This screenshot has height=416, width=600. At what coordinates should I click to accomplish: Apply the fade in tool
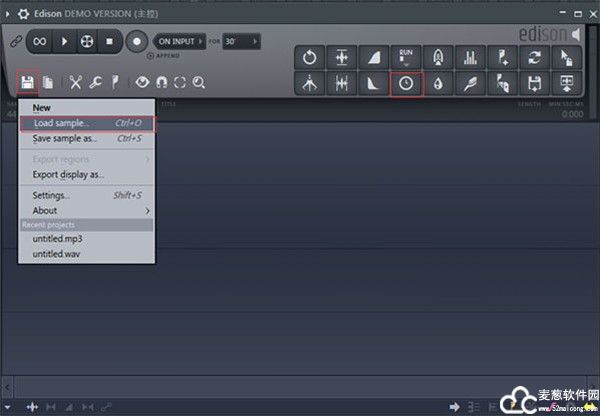tap(374, 58)
